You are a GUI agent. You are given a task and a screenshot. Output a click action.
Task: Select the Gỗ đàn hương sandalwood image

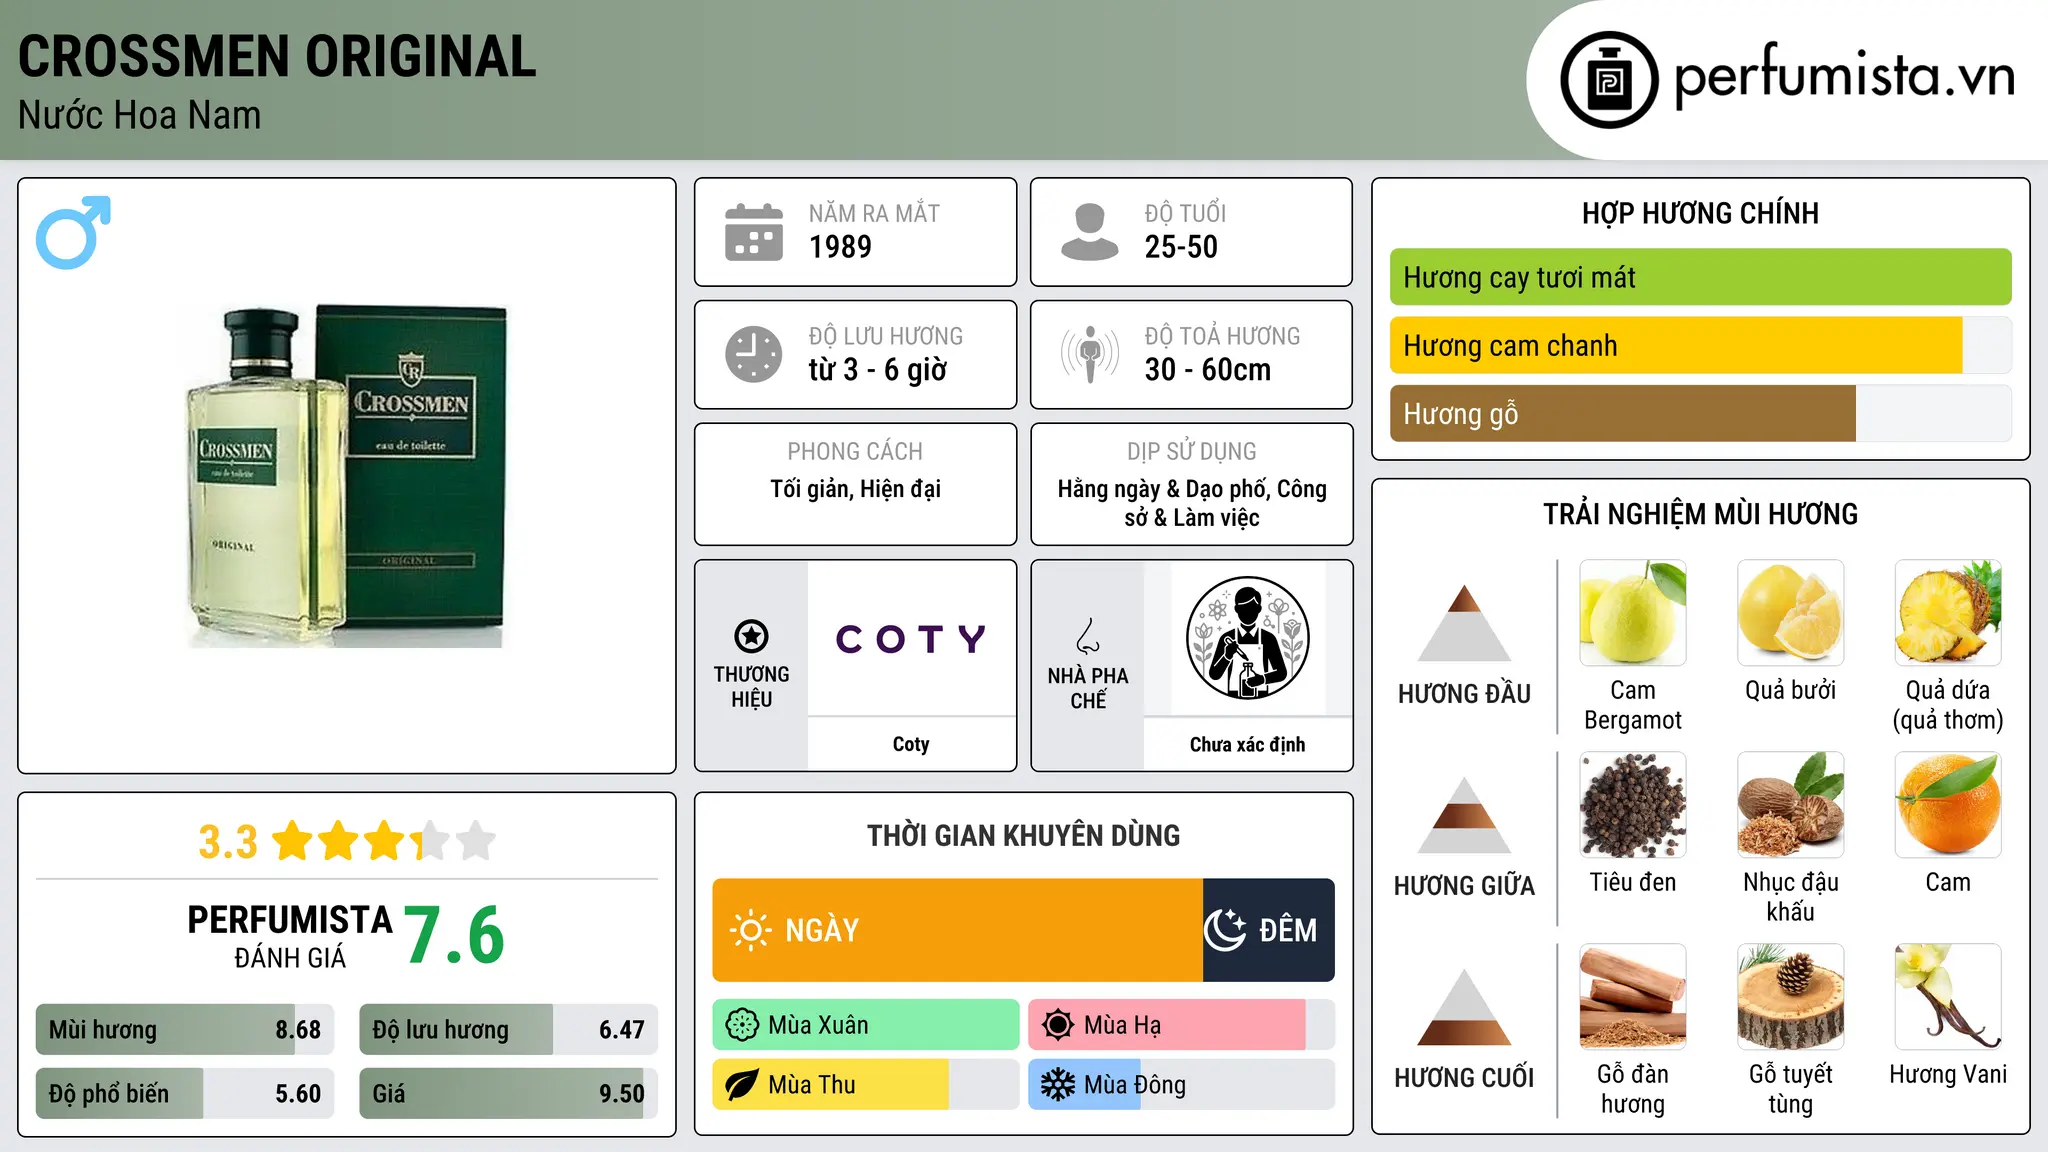pyautogui.click(x=1633, y=997)
